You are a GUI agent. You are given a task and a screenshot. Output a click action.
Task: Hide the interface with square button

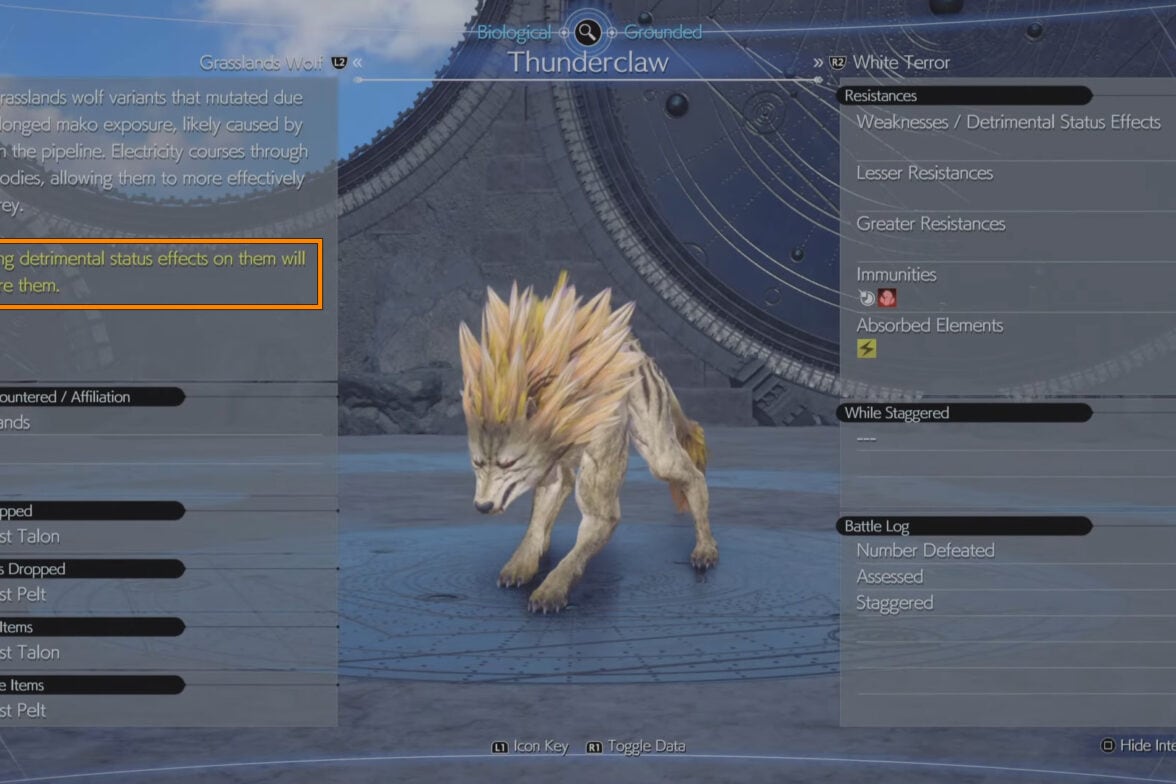tap(1138, 745)
